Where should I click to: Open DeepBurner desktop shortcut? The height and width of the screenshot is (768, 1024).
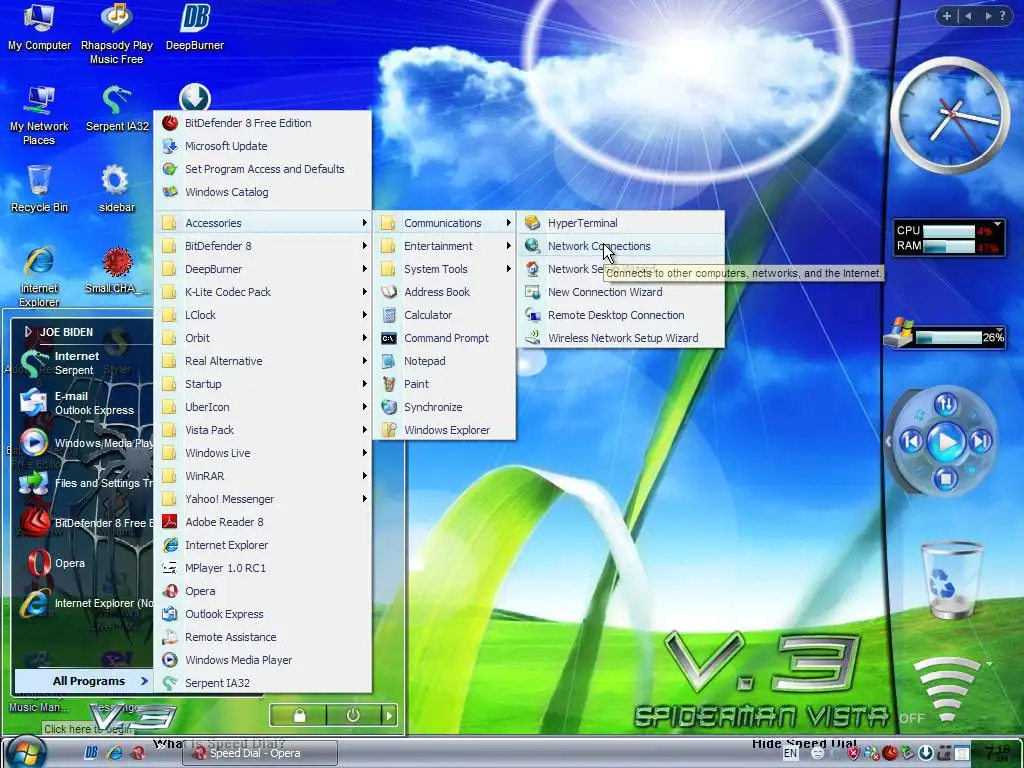click(x=195, y=27)
